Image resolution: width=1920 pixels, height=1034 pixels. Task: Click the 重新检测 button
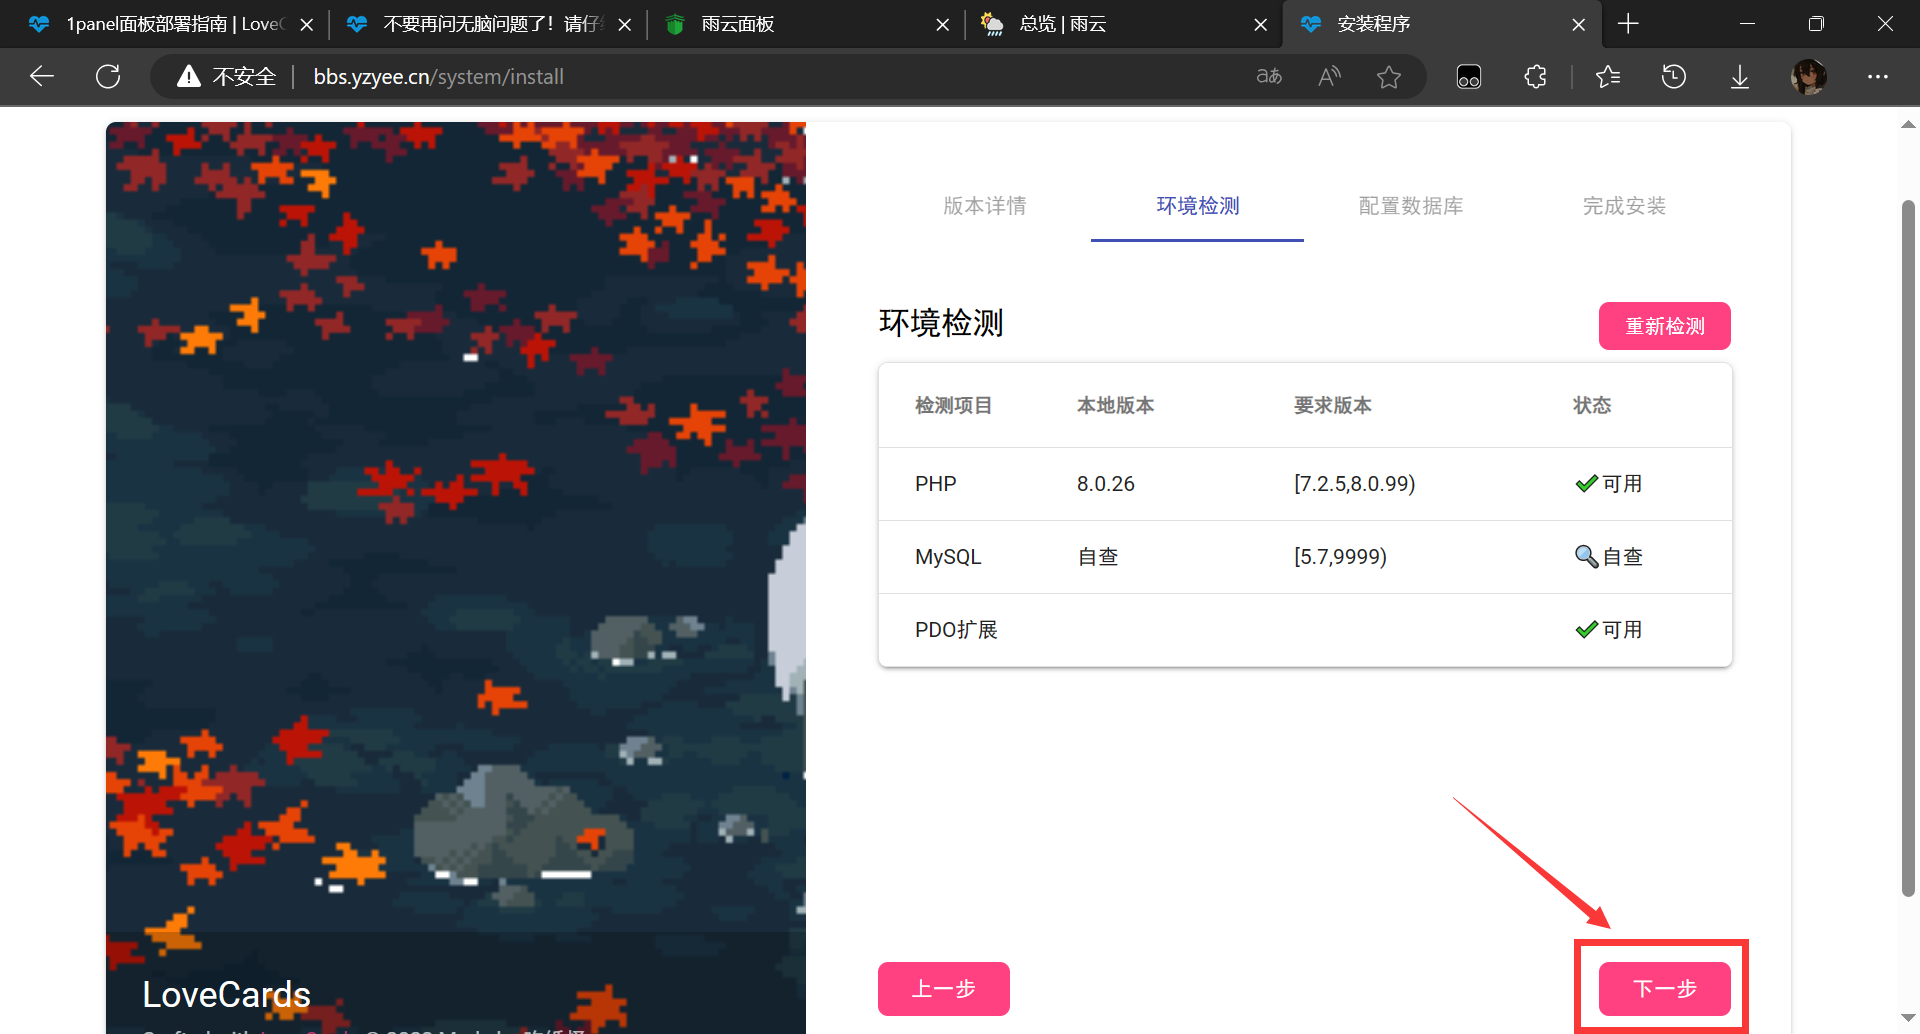(1664, 326)
